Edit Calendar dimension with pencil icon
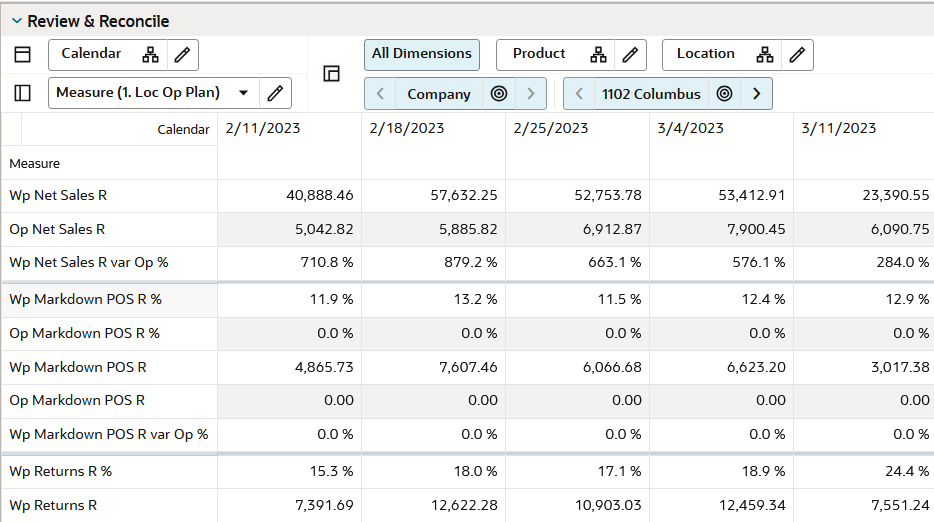This screenshot has height=522, width=934. point(182,55)
